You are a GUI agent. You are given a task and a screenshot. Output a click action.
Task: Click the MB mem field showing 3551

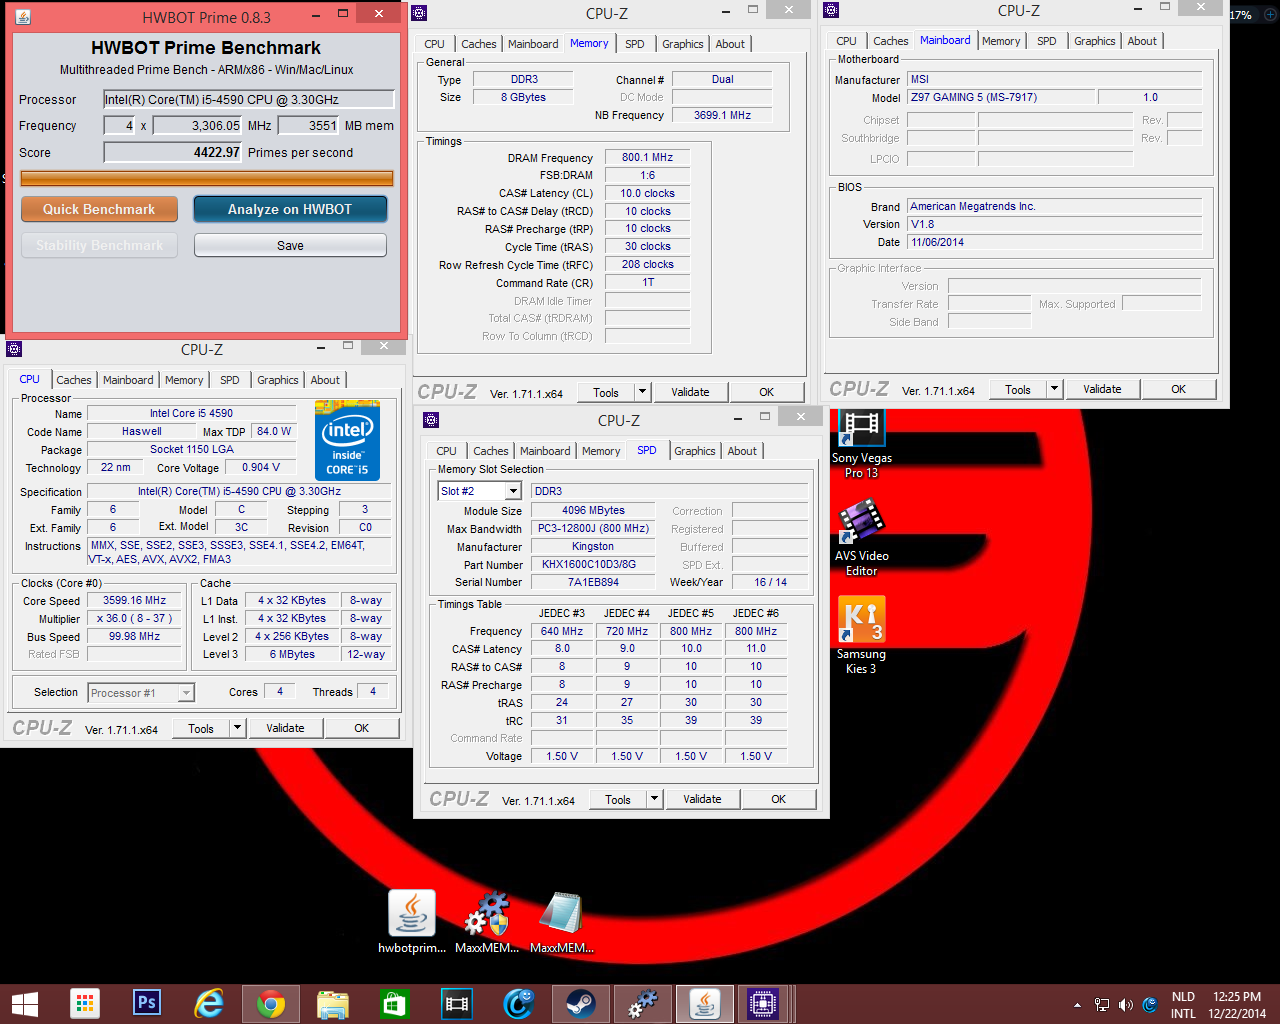(309, 125)
